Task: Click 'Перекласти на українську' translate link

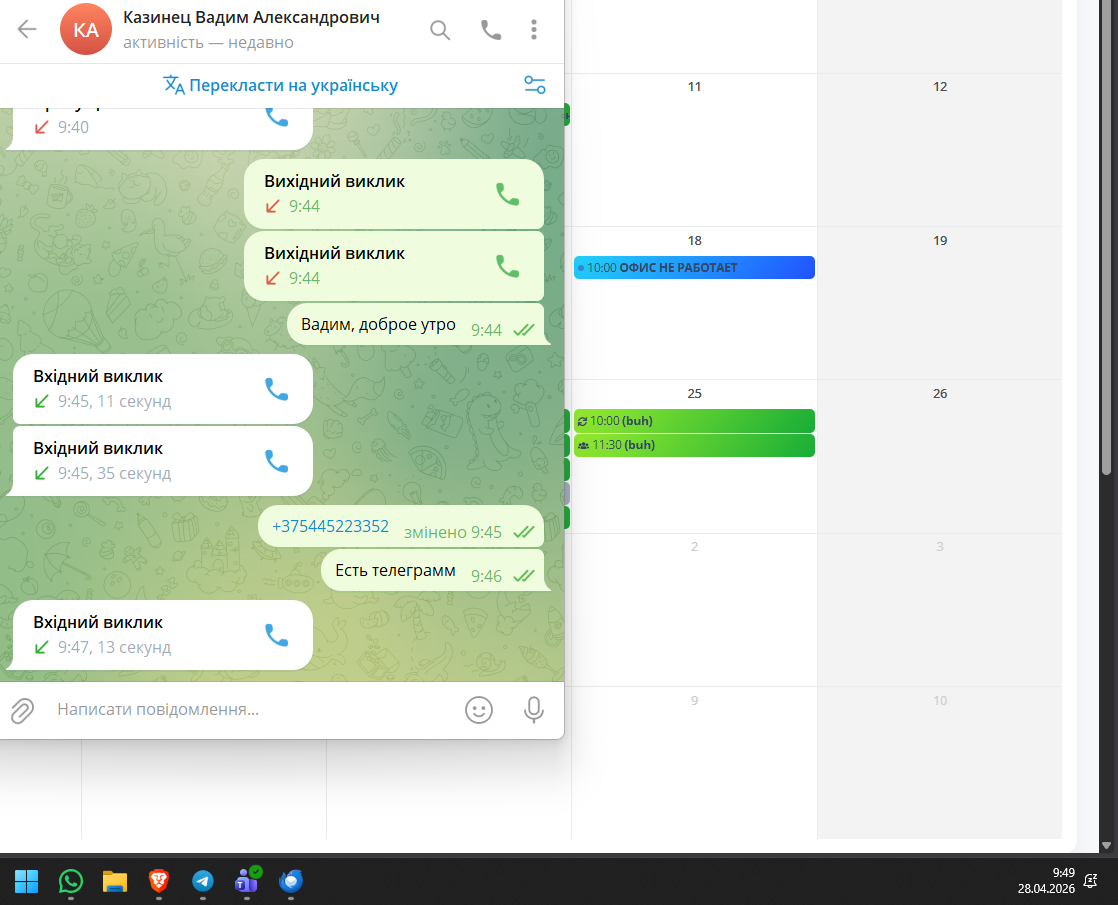Action: 280,86
